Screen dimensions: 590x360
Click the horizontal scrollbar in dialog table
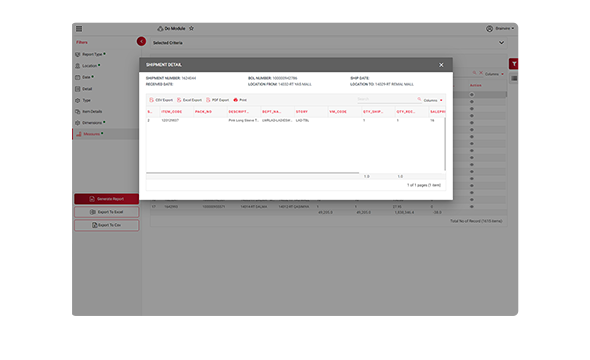[252, 173]
